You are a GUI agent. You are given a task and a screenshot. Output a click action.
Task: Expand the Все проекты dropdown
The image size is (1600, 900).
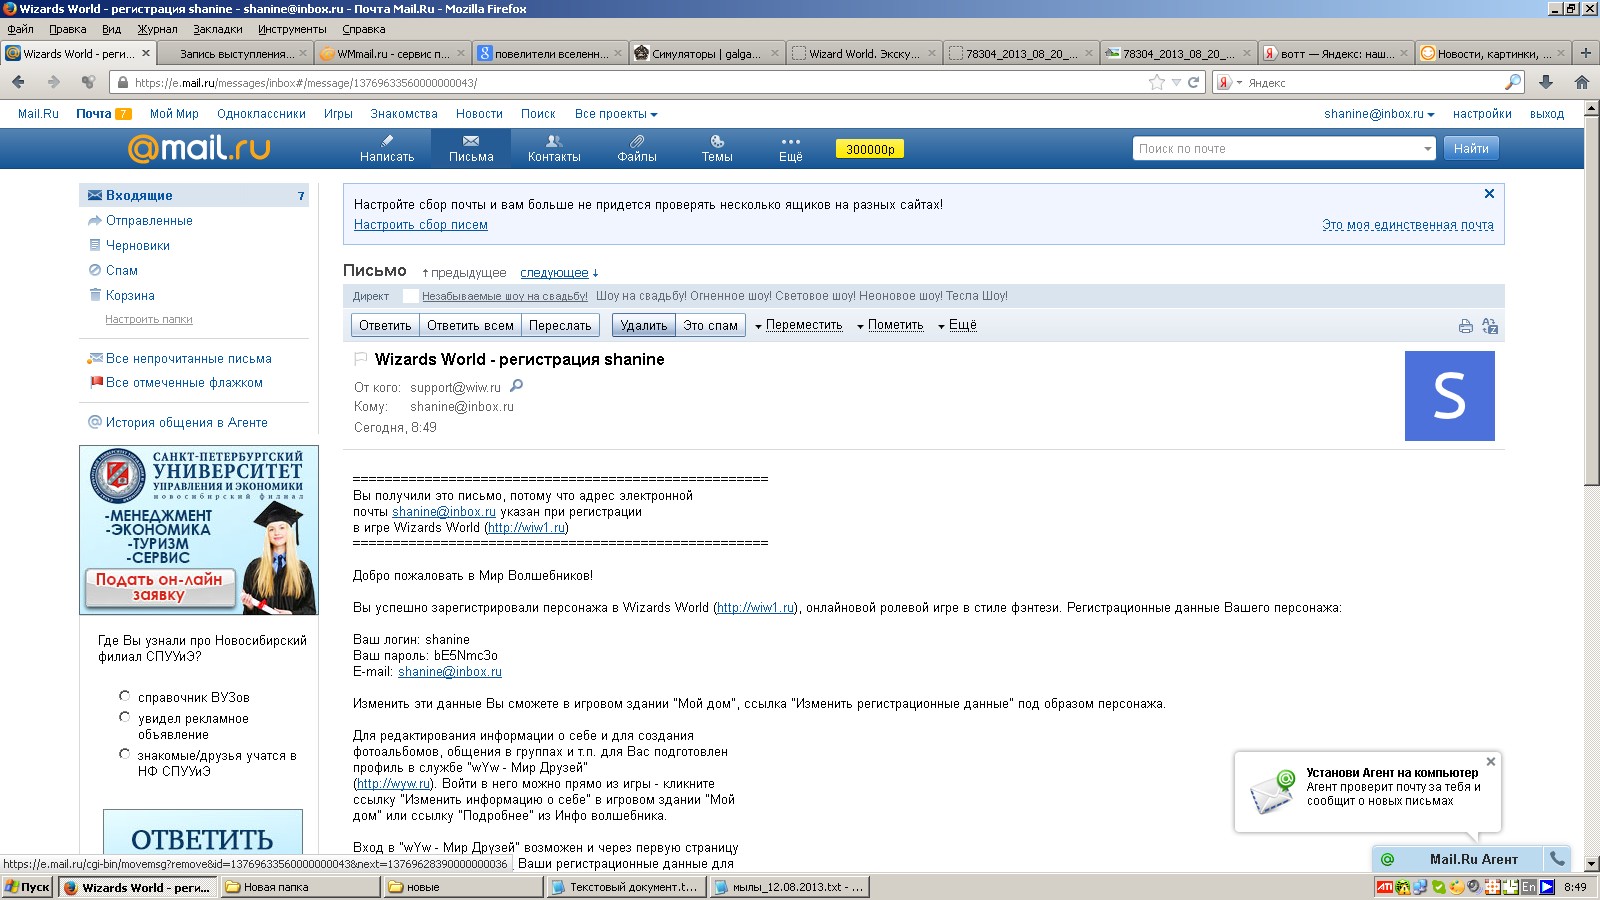point(616,114)
